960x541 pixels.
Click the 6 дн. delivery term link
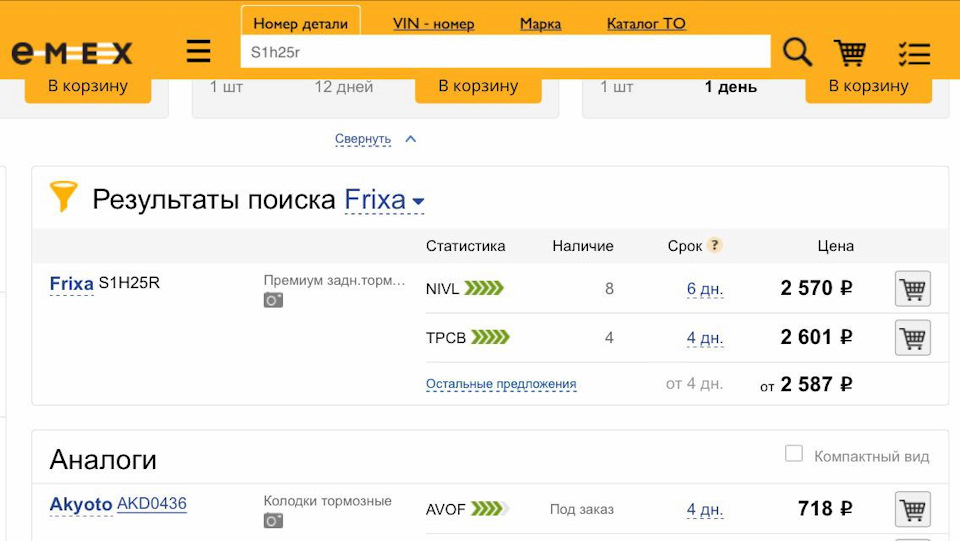click(705, 288)
